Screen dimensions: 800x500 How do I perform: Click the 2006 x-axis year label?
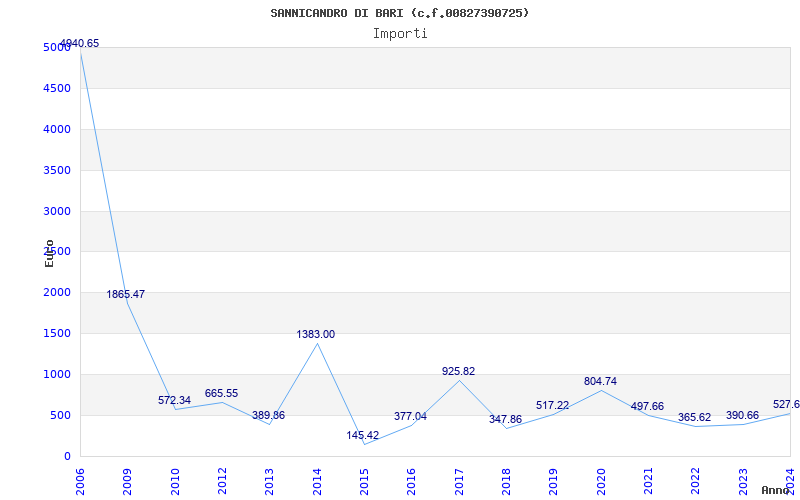pyautogui.click(x=80, y=482)
